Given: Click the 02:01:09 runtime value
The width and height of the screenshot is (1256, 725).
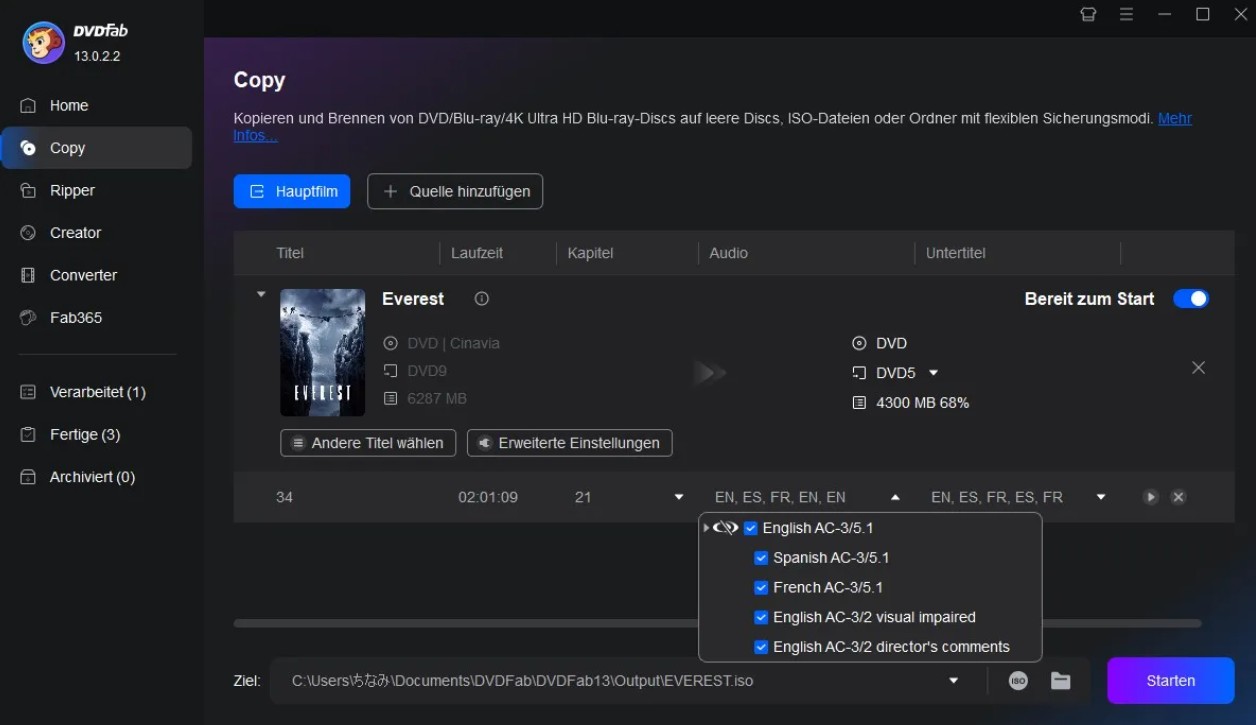Looking at the screenshot, I should tap(488, 497).
